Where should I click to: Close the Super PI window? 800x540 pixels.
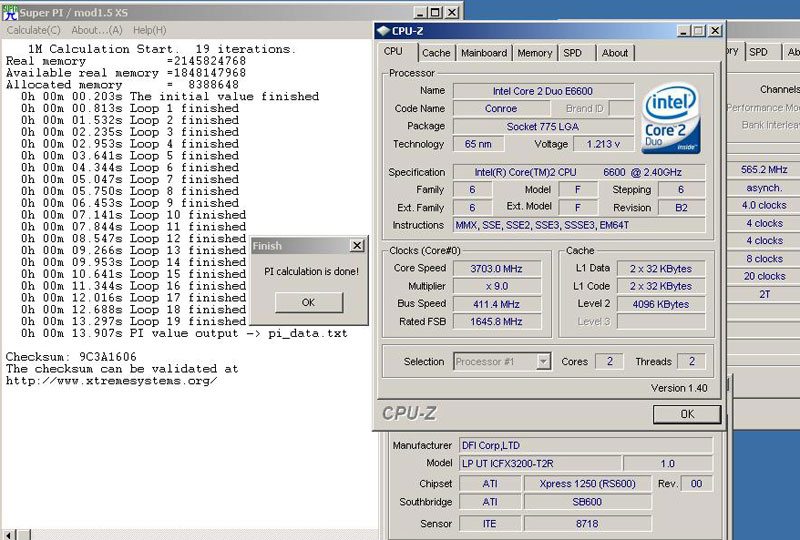(452, 12)
